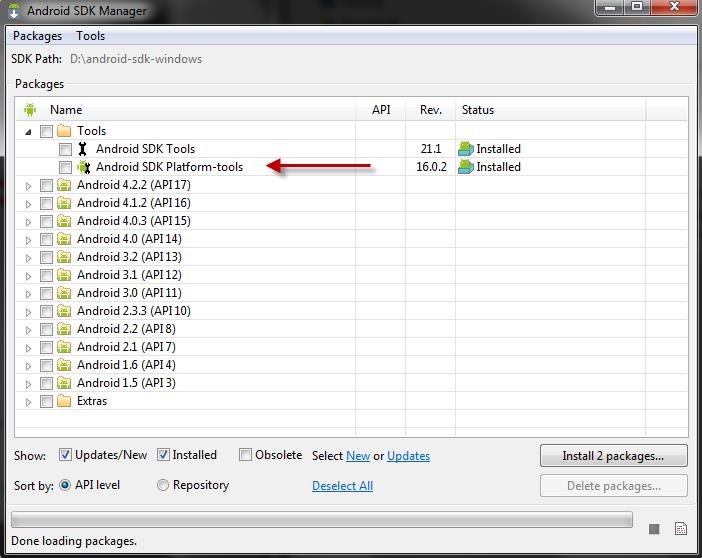Click the Android 4.0.3 (API 15) folder icon
This screenshot has height=558, width=702.
[x=64, y=221]
